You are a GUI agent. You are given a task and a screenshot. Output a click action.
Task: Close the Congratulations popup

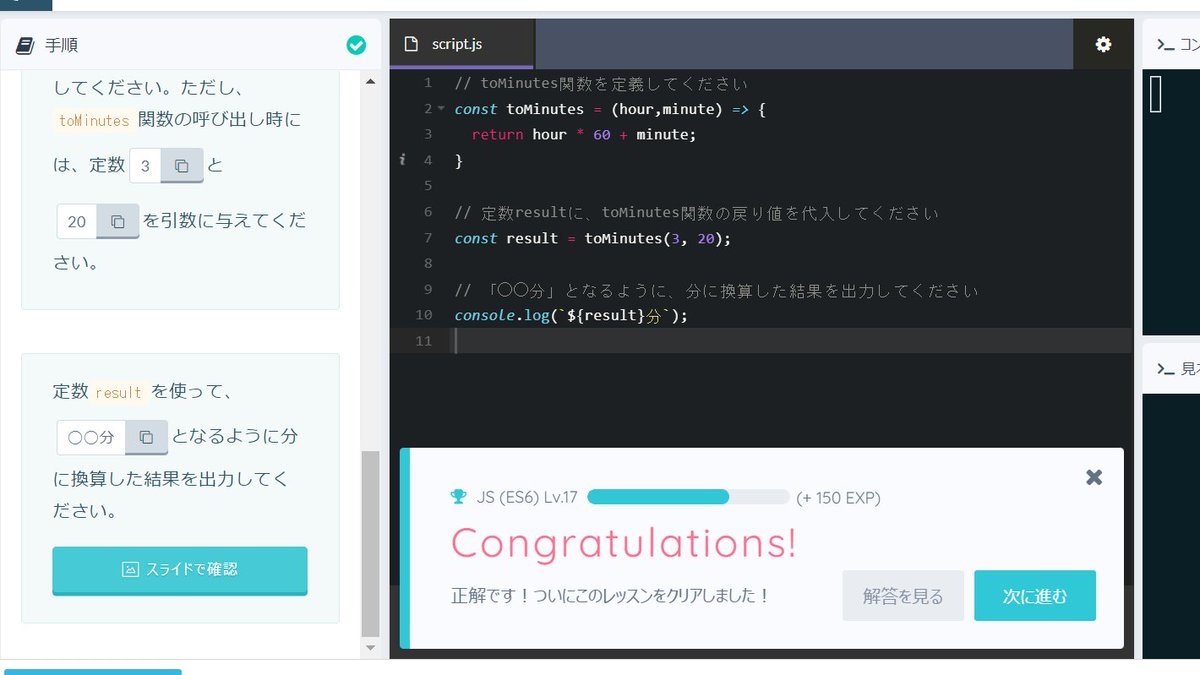pyautogui.click(x=1094, y=478)
